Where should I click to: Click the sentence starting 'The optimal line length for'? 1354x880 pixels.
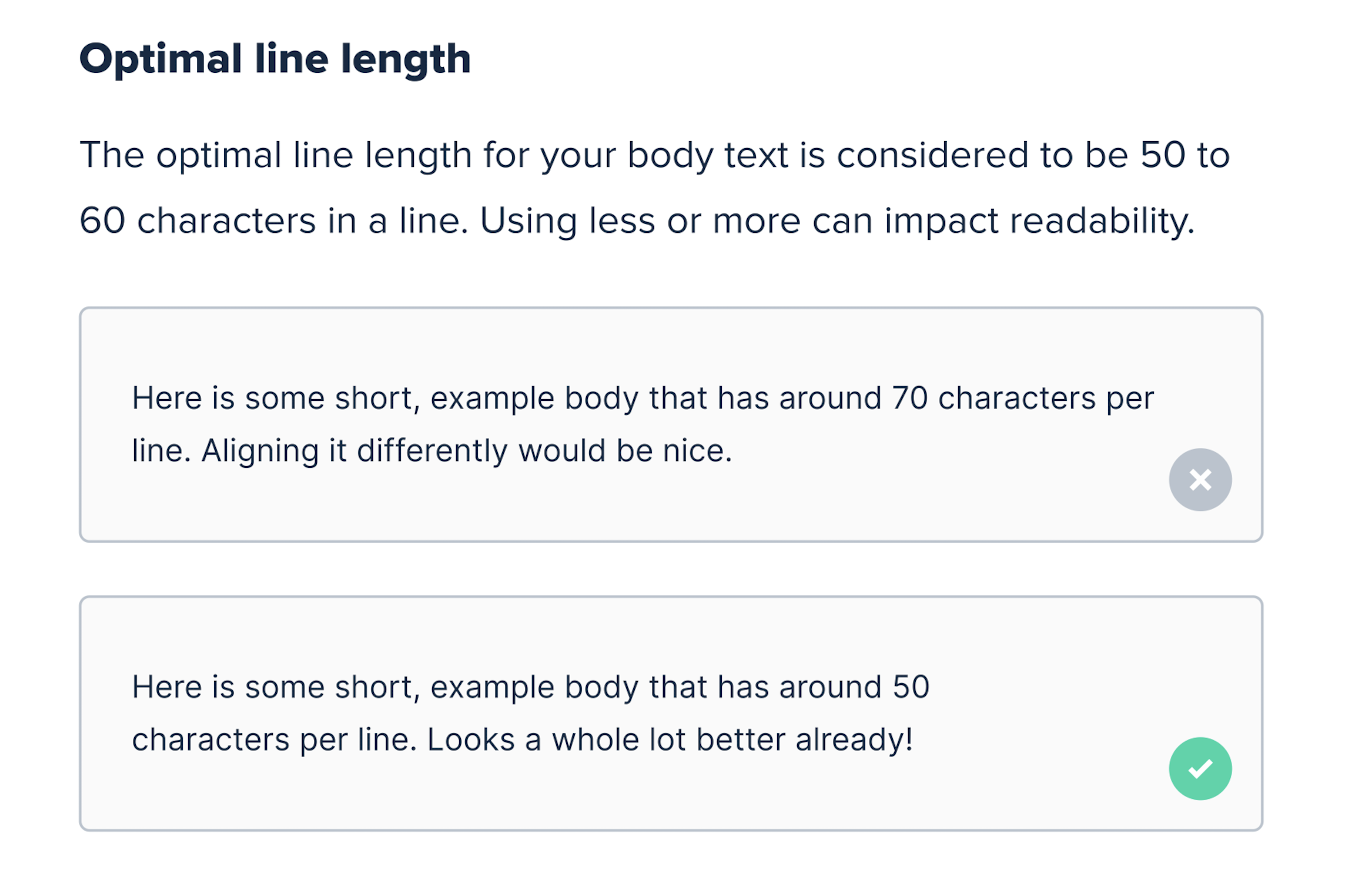pos(654,188)
